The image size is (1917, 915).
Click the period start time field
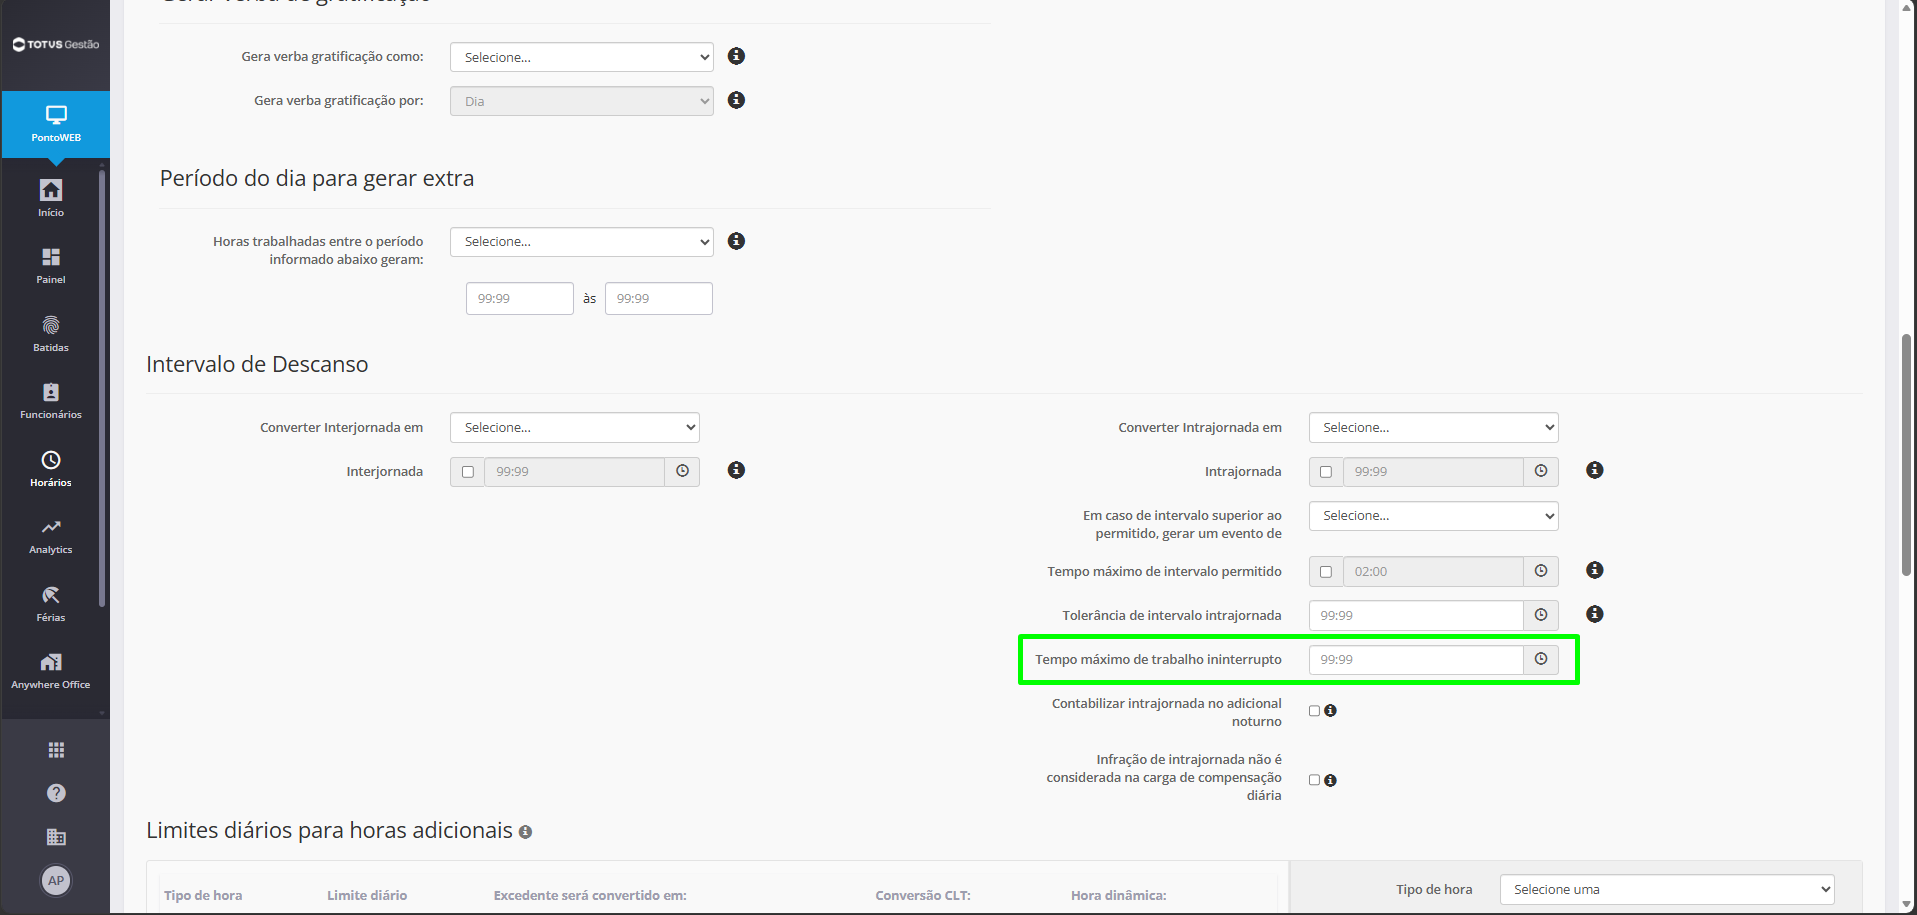click(x=520, y=298)
